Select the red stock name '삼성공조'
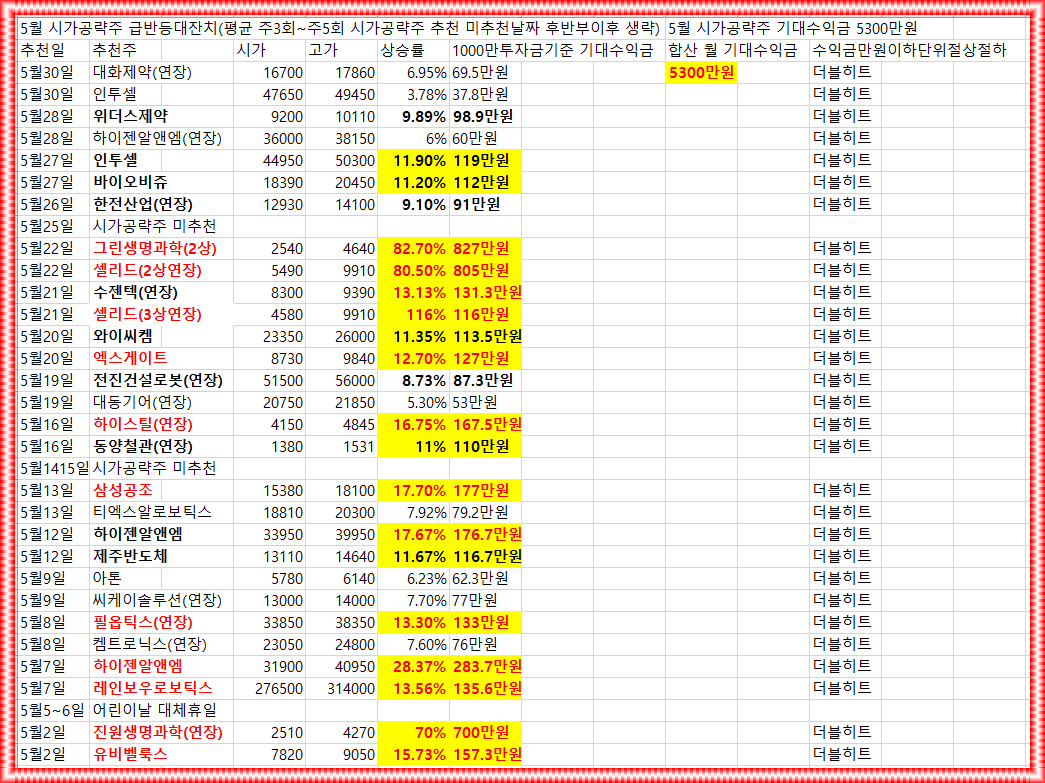 (x=123, y=490)
